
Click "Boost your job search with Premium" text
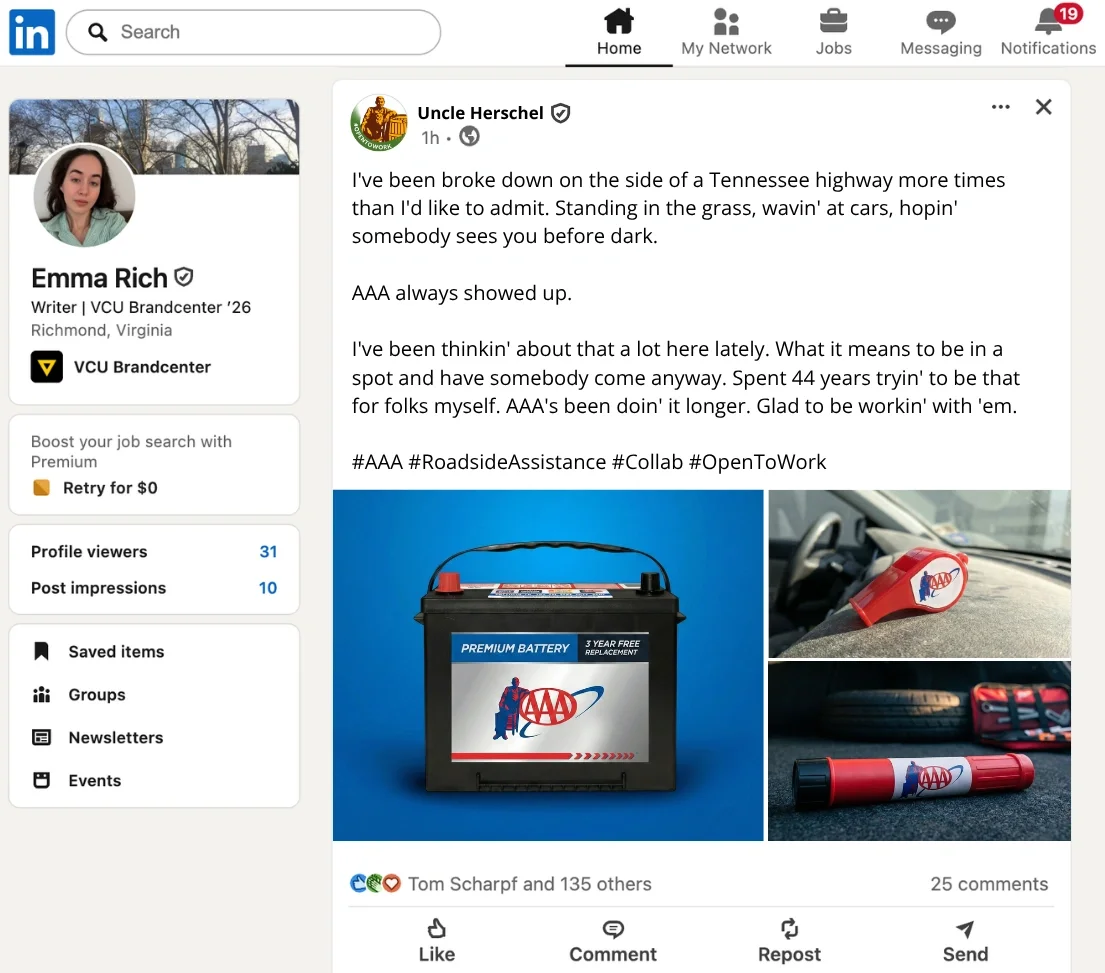(x=131, y=452)
